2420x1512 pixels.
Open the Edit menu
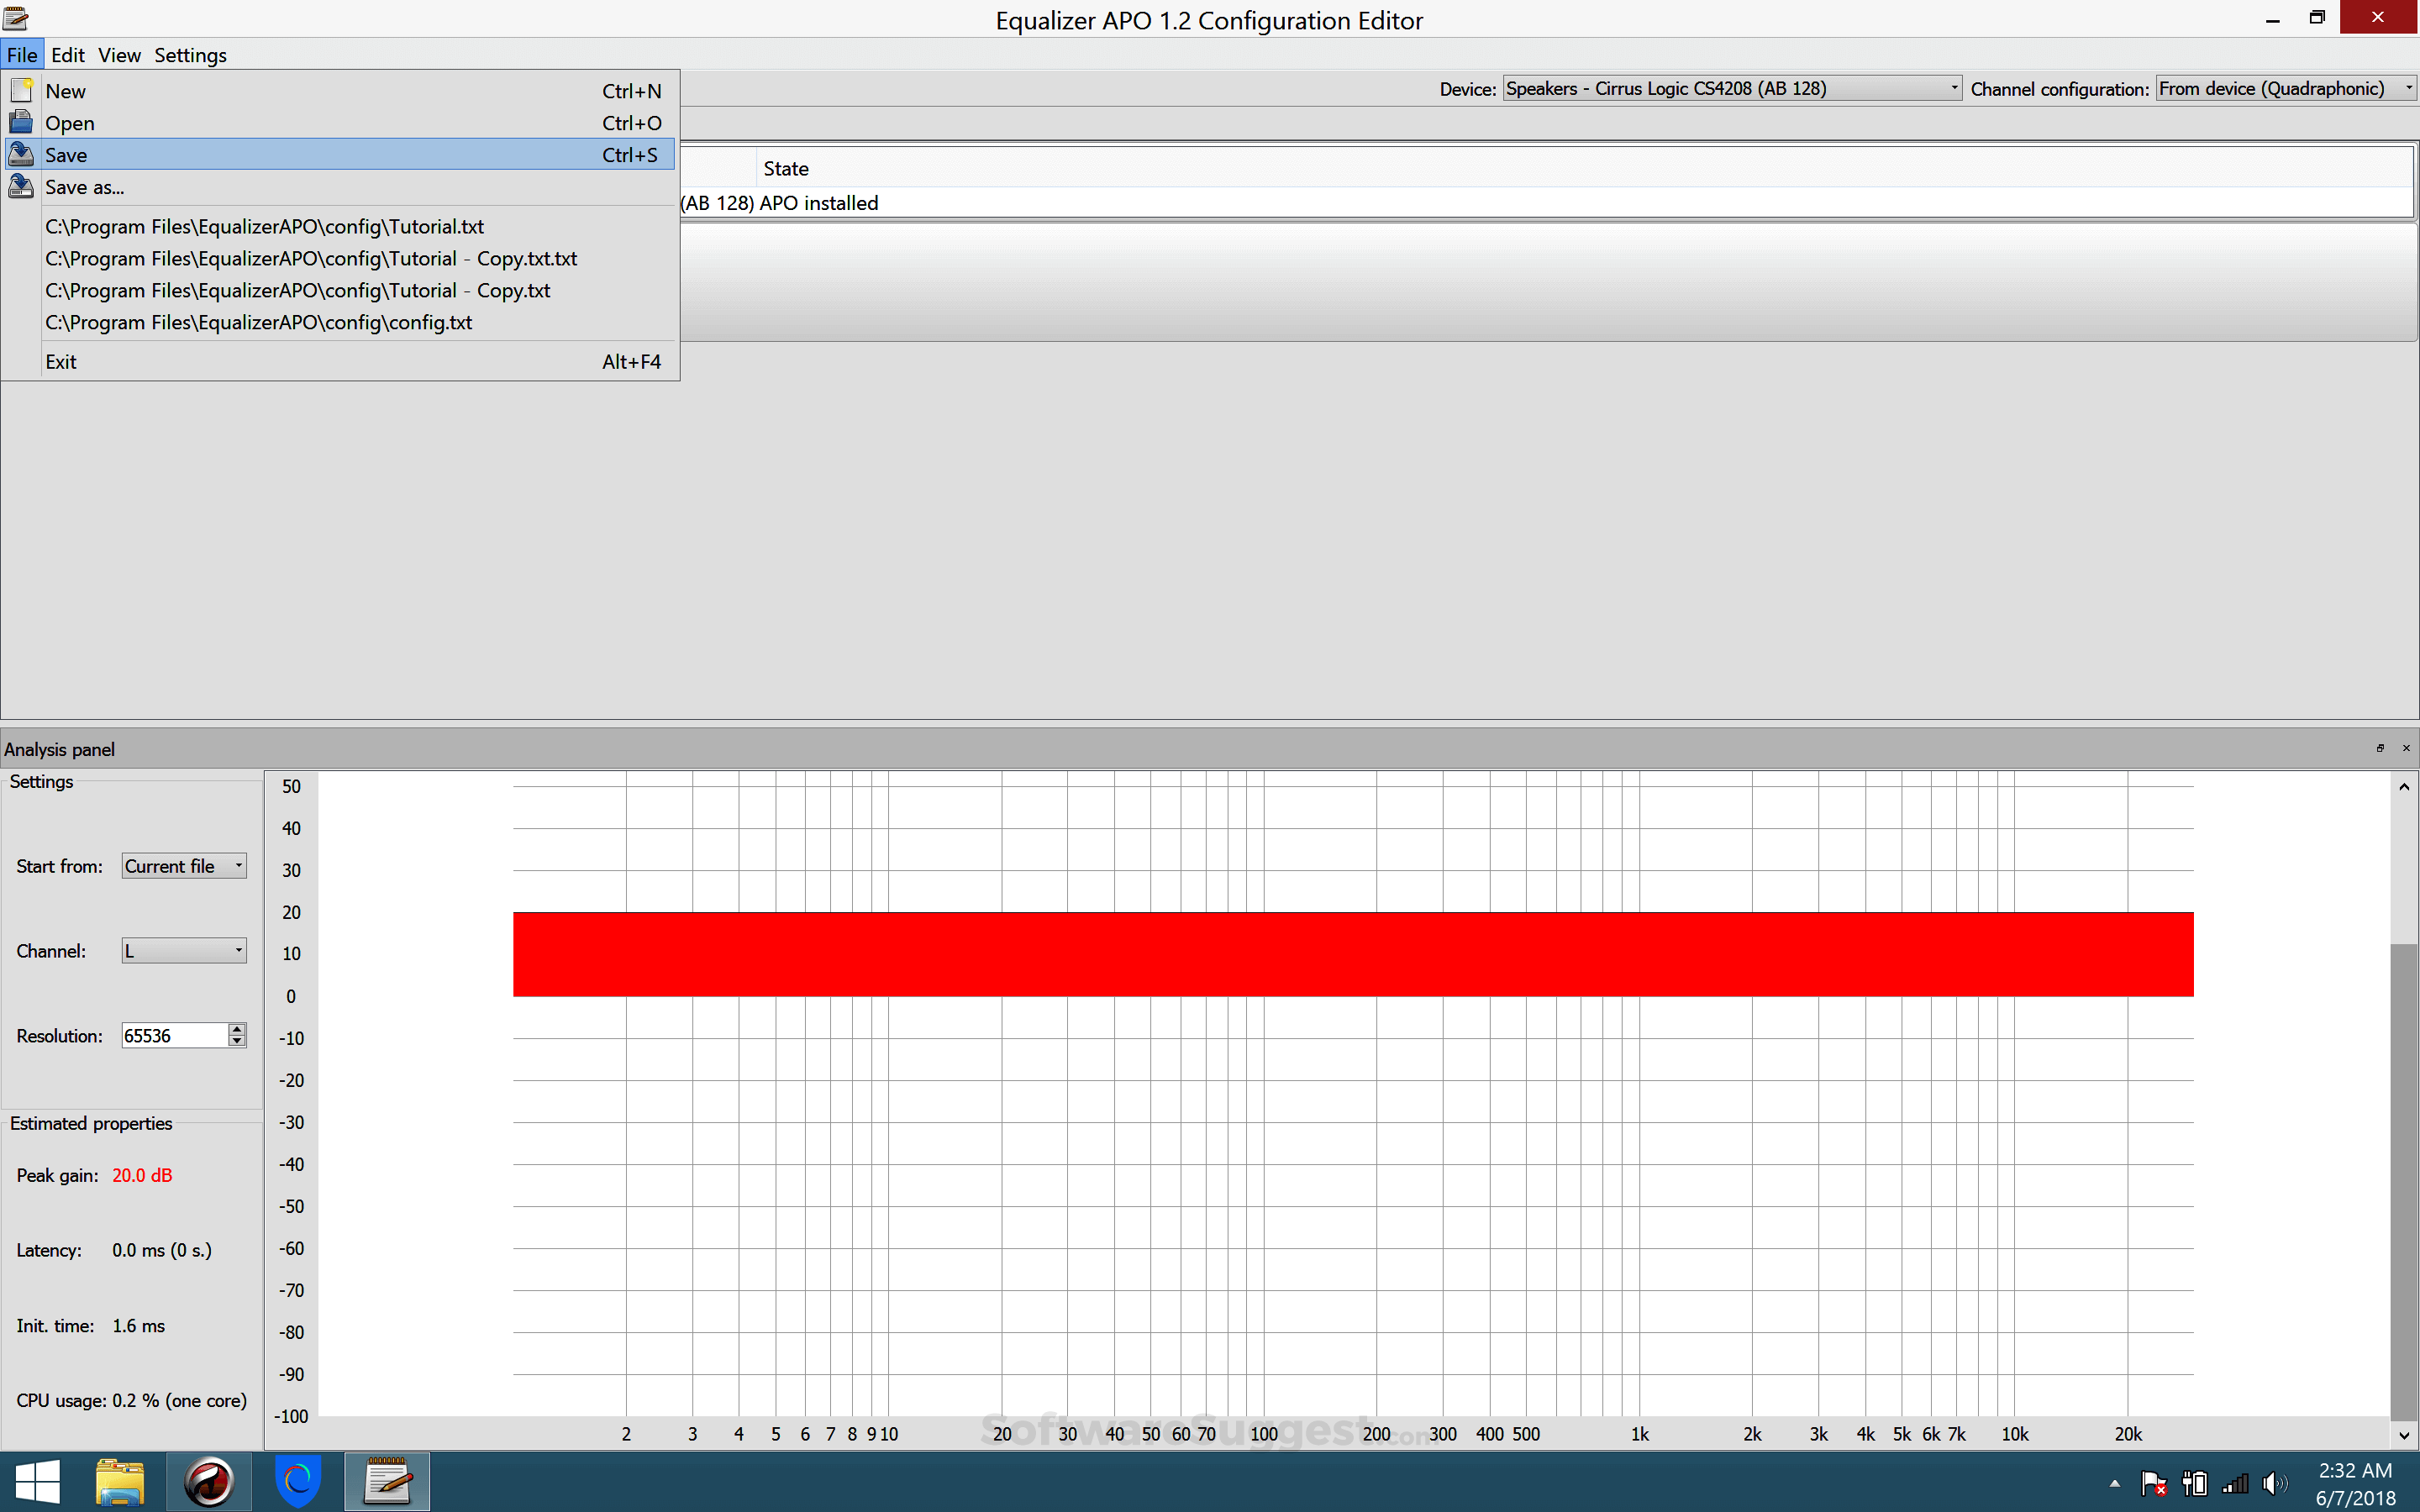(x=67, y=55)
